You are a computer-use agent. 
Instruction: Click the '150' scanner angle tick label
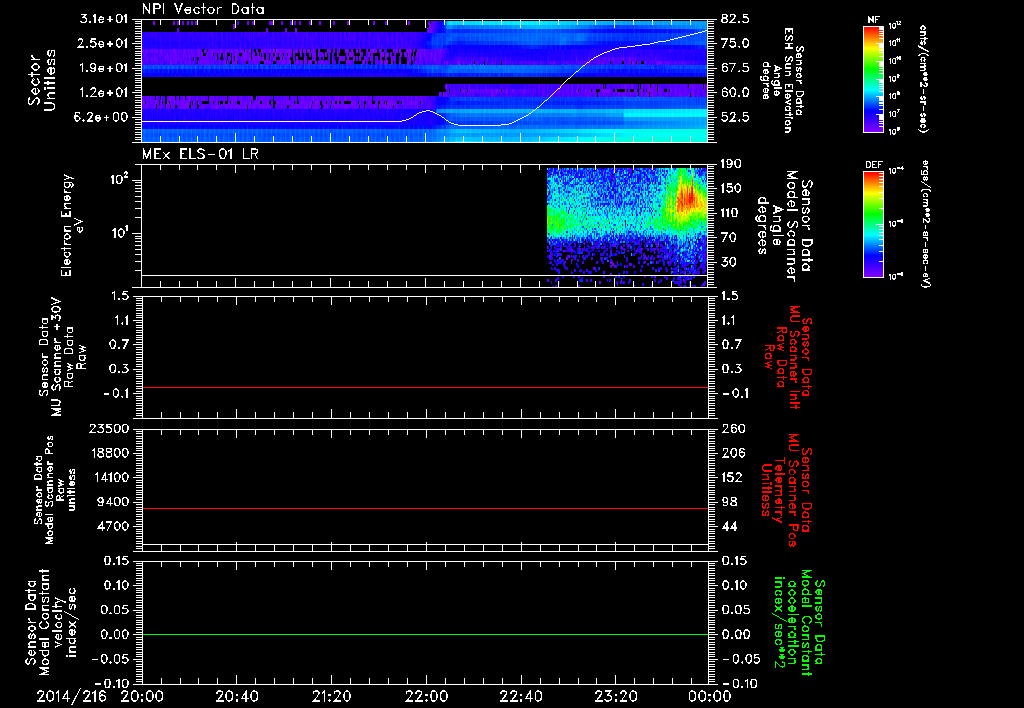(x=732, y=189)
